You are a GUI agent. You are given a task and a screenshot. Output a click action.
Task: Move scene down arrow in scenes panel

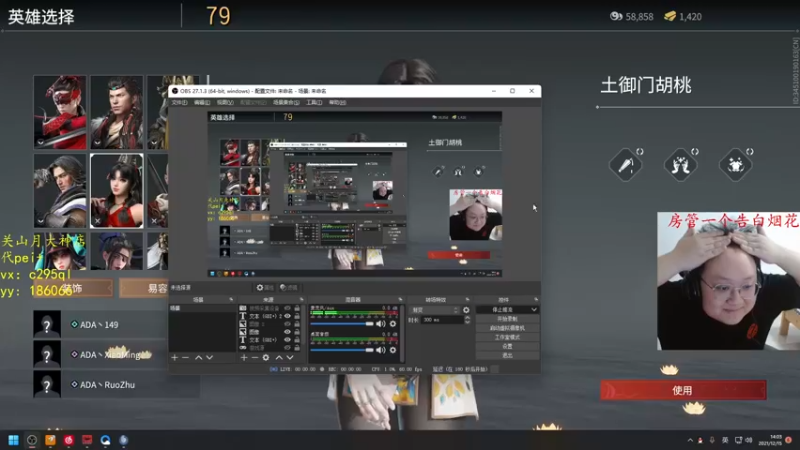coord(209,358)
